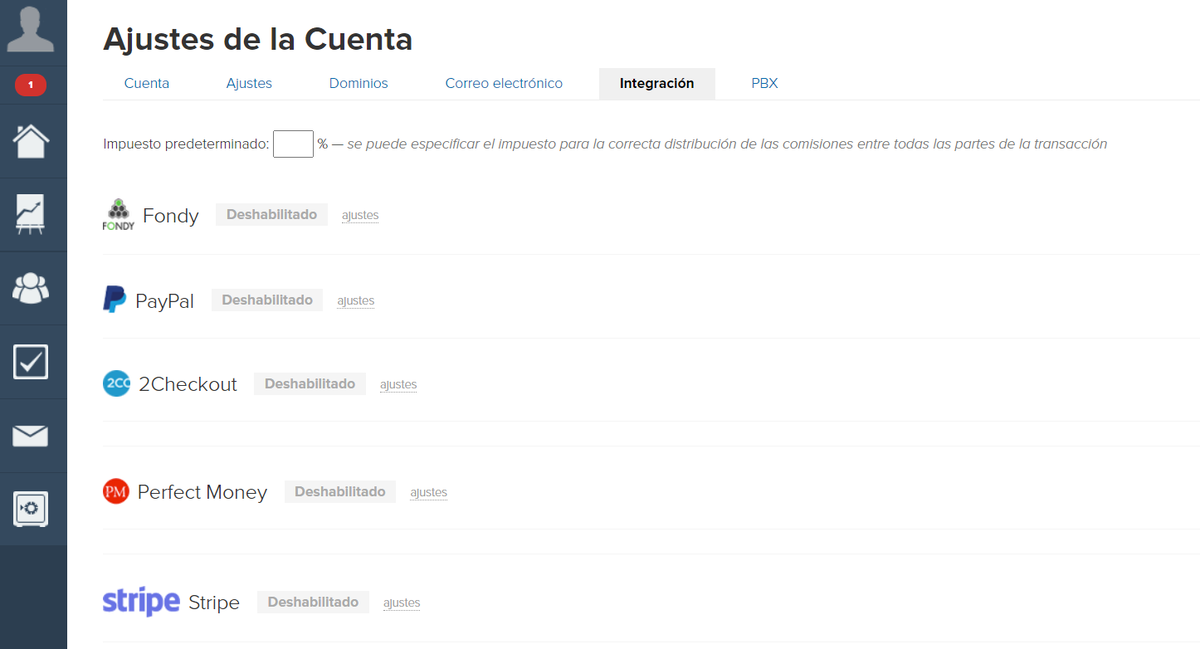This screenshot has width=1200, height=649.
Task: Click the Perfect Money name text
Action: pyautogui.click(x=202, y=492)
